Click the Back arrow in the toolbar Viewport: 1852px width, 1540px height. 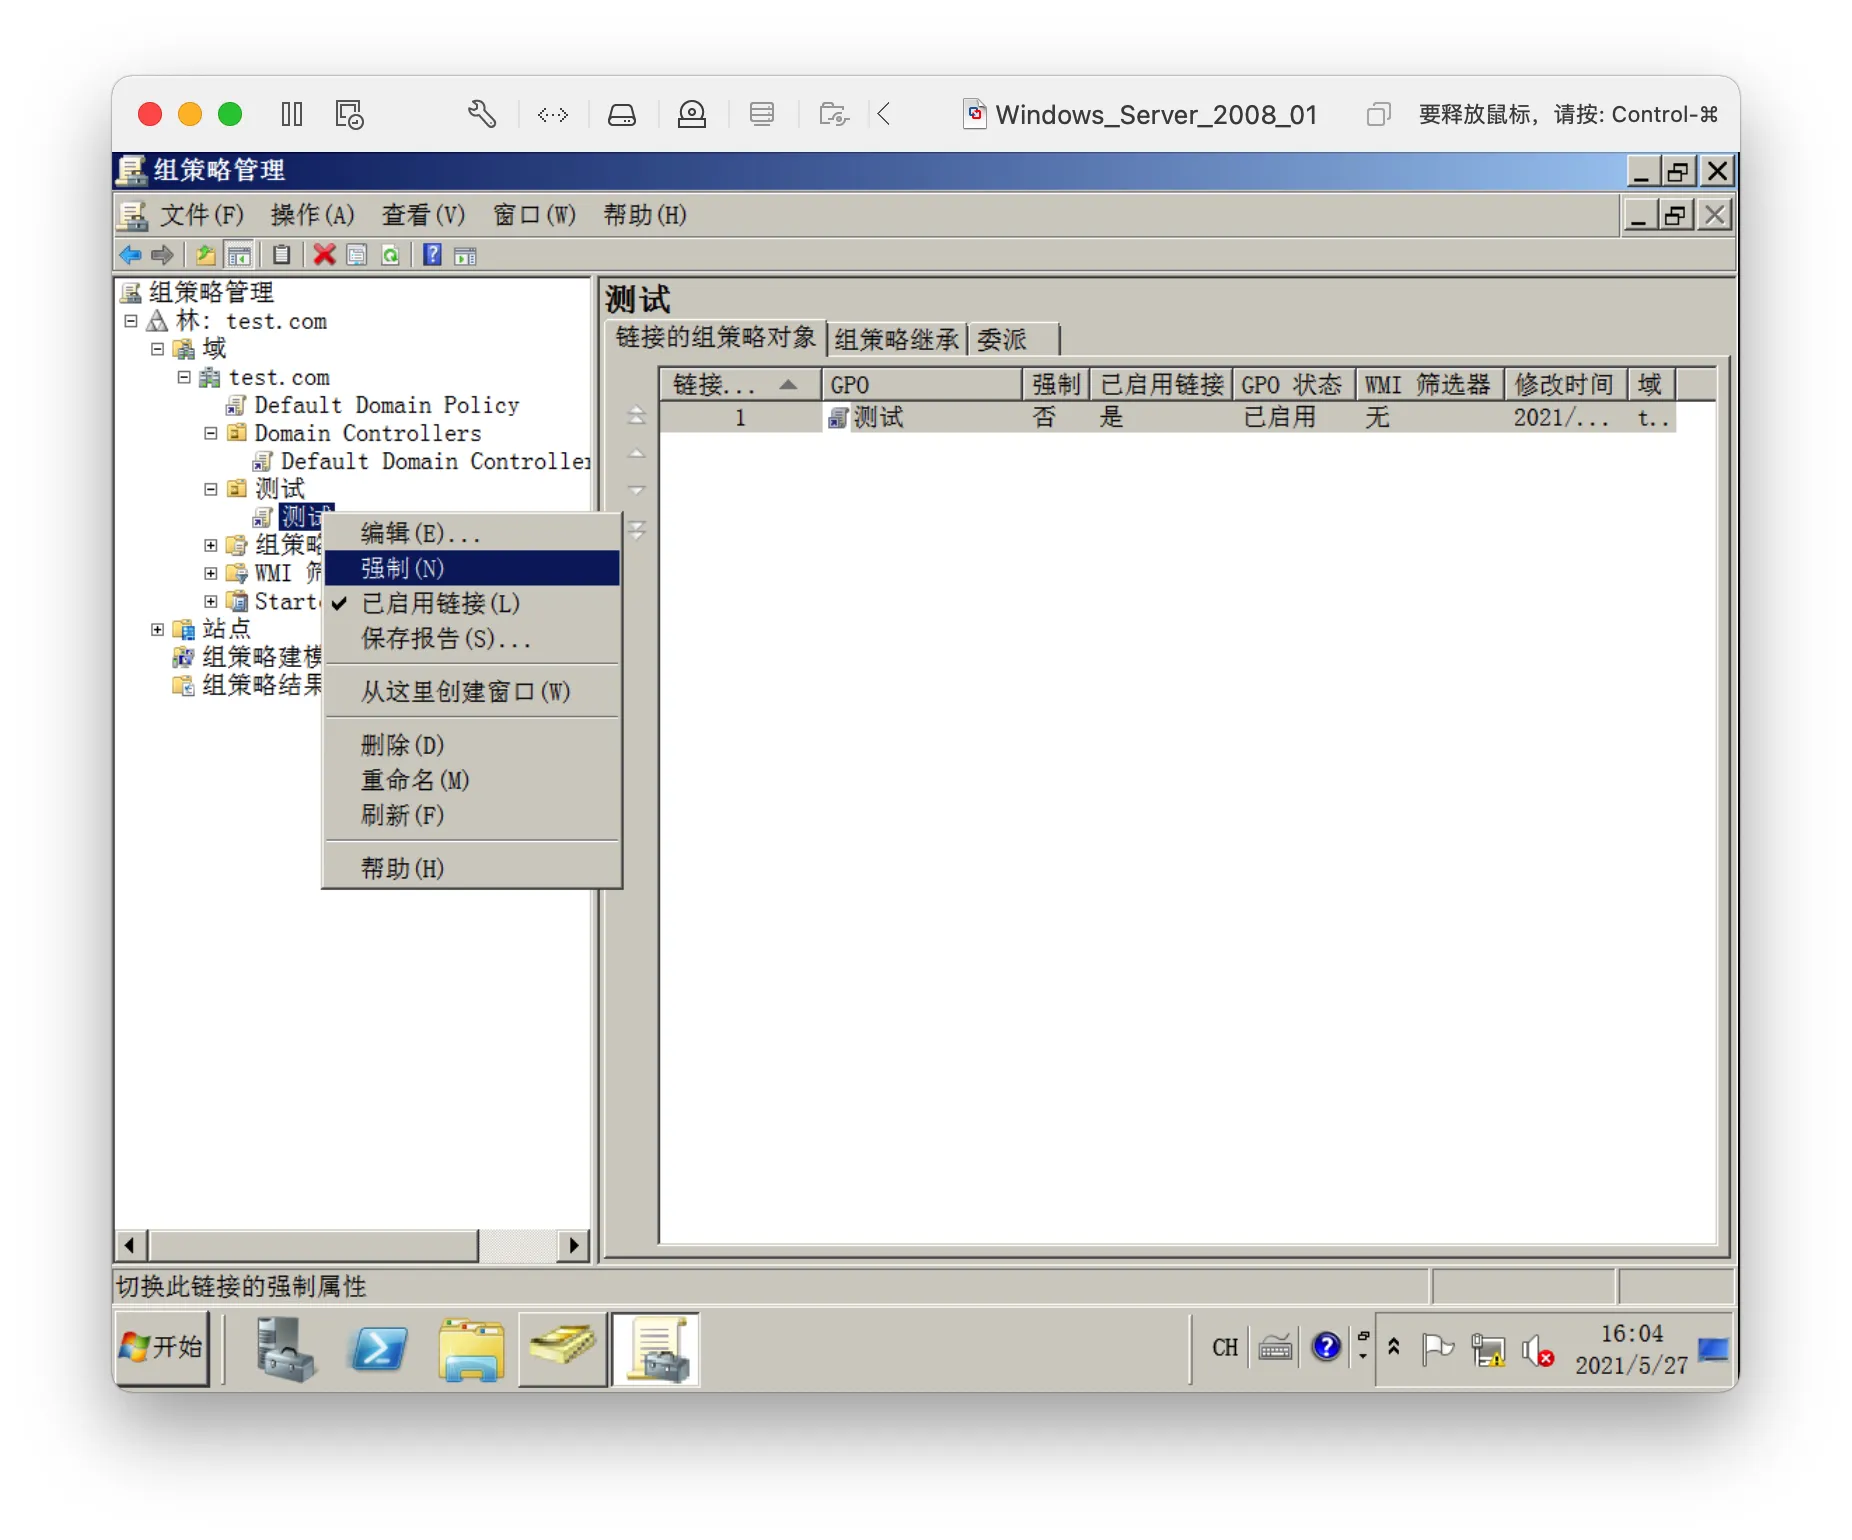point(130,255)
